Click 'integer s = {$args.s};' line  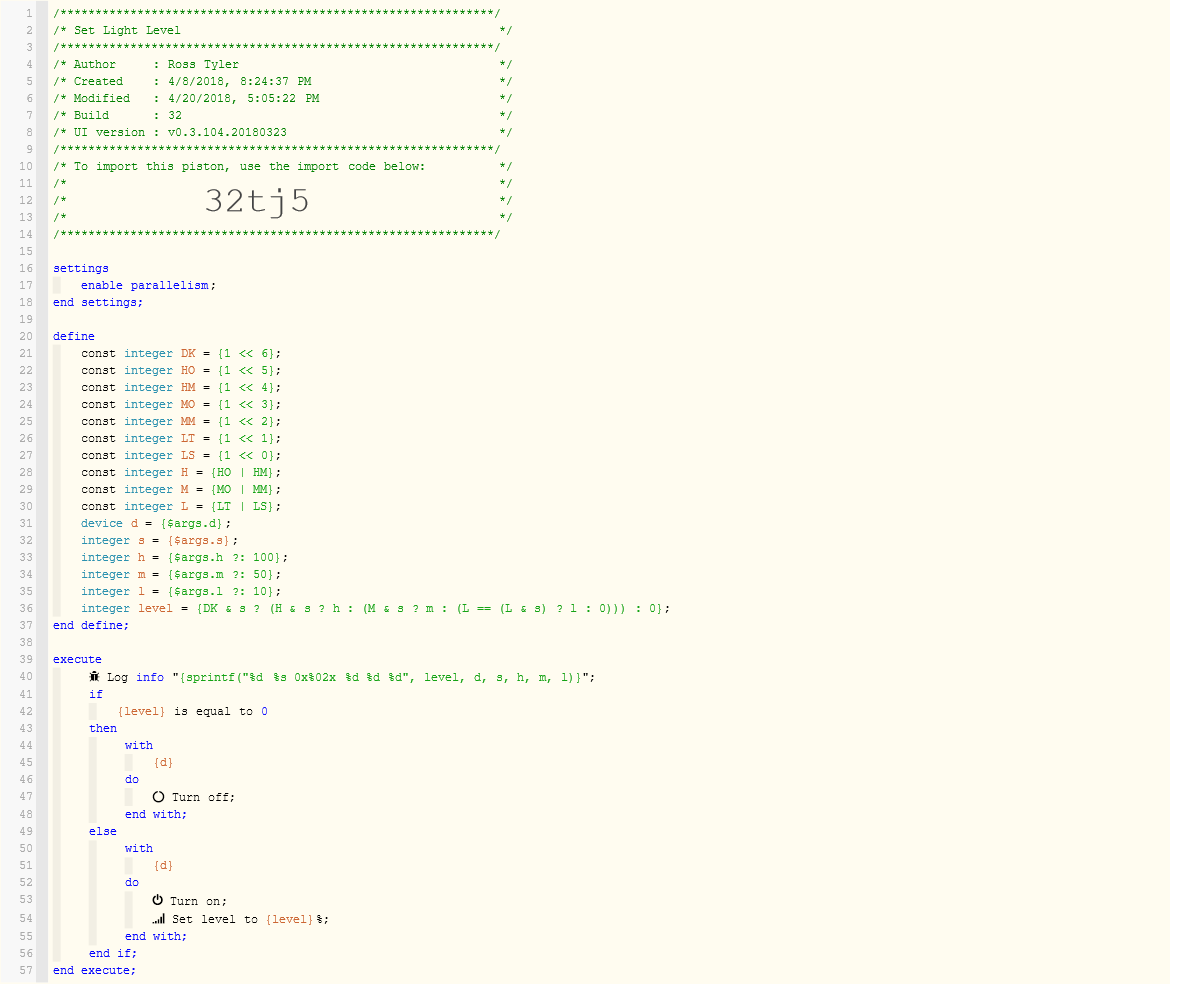[x=159, y=541]
